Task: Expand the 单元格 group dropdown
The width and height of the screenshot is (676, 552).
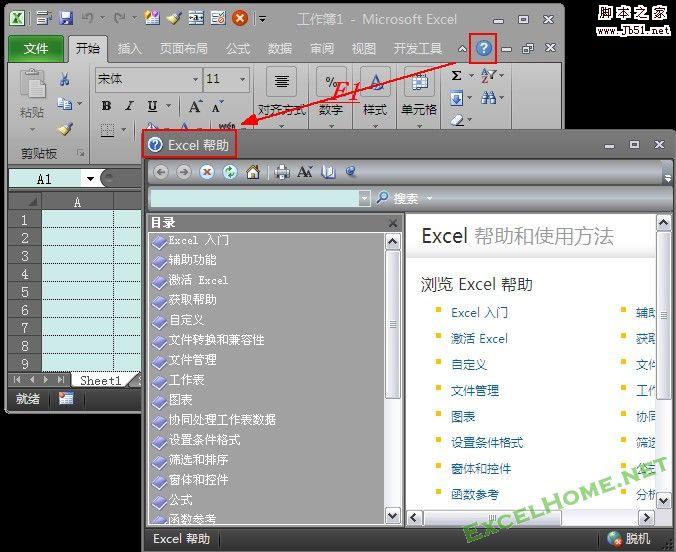Action: click(x=419, y=126)
